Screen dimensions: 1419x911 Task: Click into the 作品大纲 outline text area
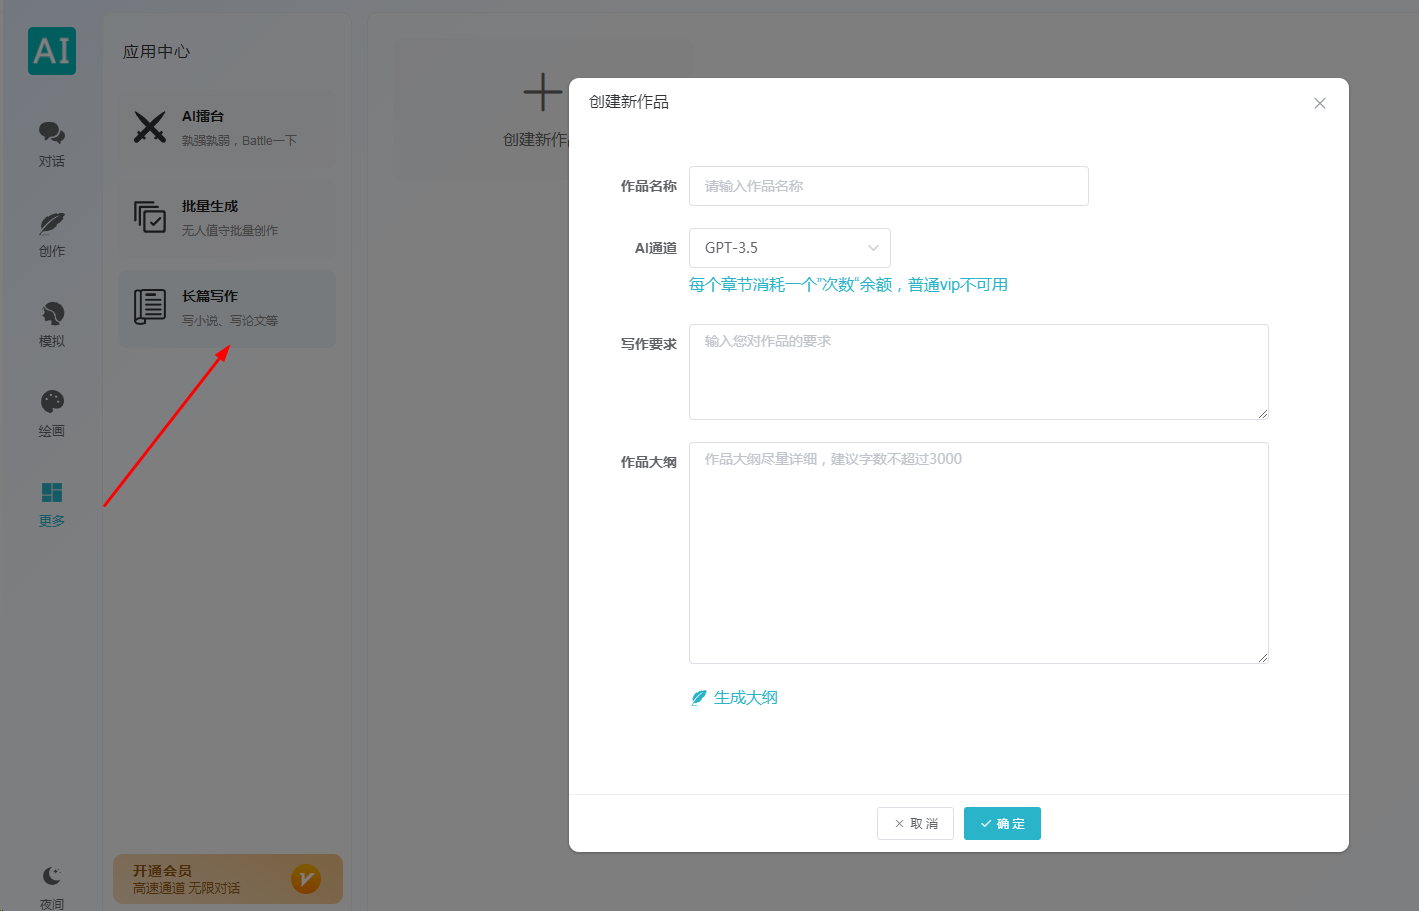click(979, 553)
